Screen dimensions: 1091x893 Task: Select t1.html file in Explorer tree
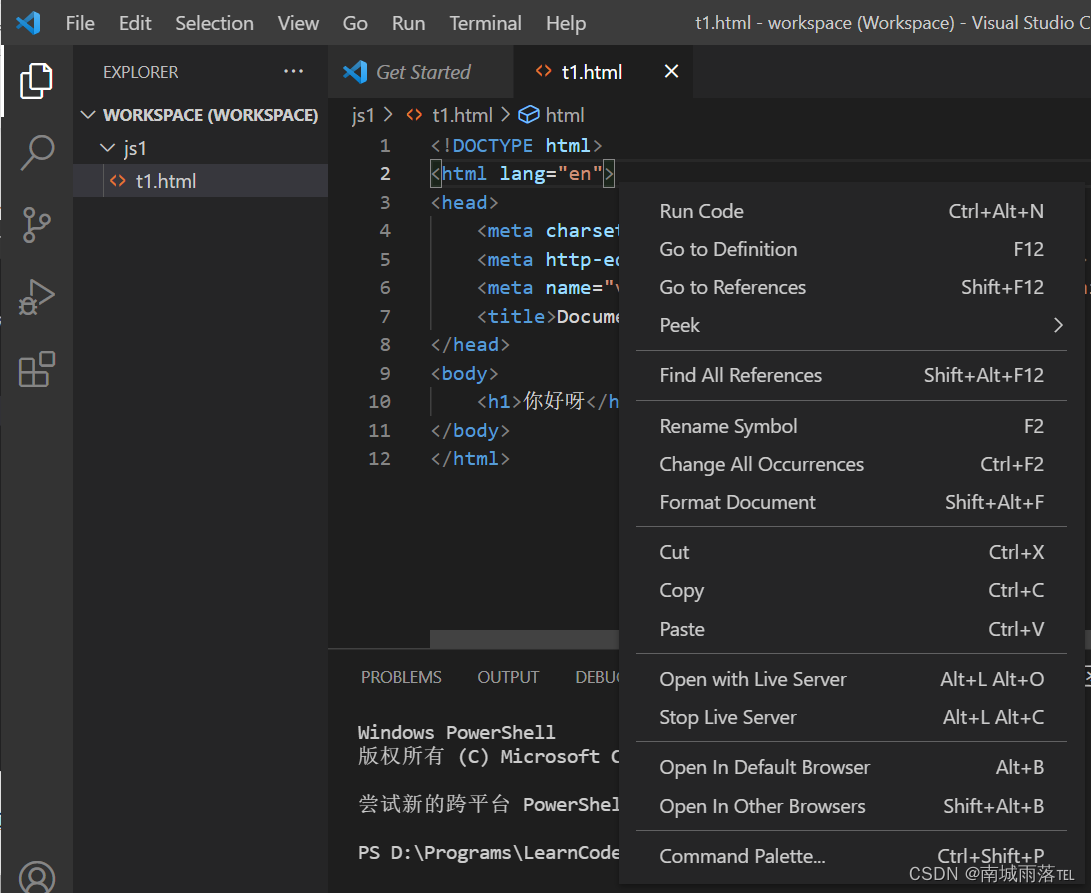tap(200, 181)
